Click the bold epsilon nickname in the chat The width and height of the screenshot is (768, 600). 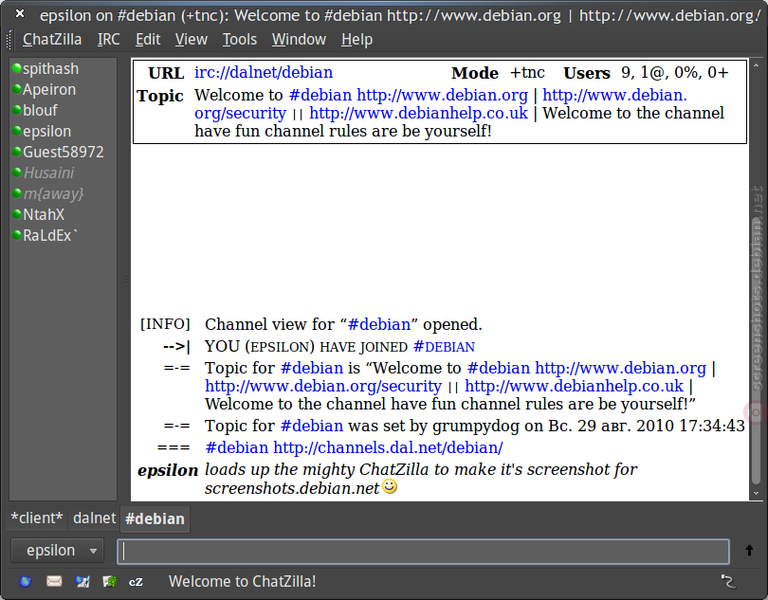168,471
